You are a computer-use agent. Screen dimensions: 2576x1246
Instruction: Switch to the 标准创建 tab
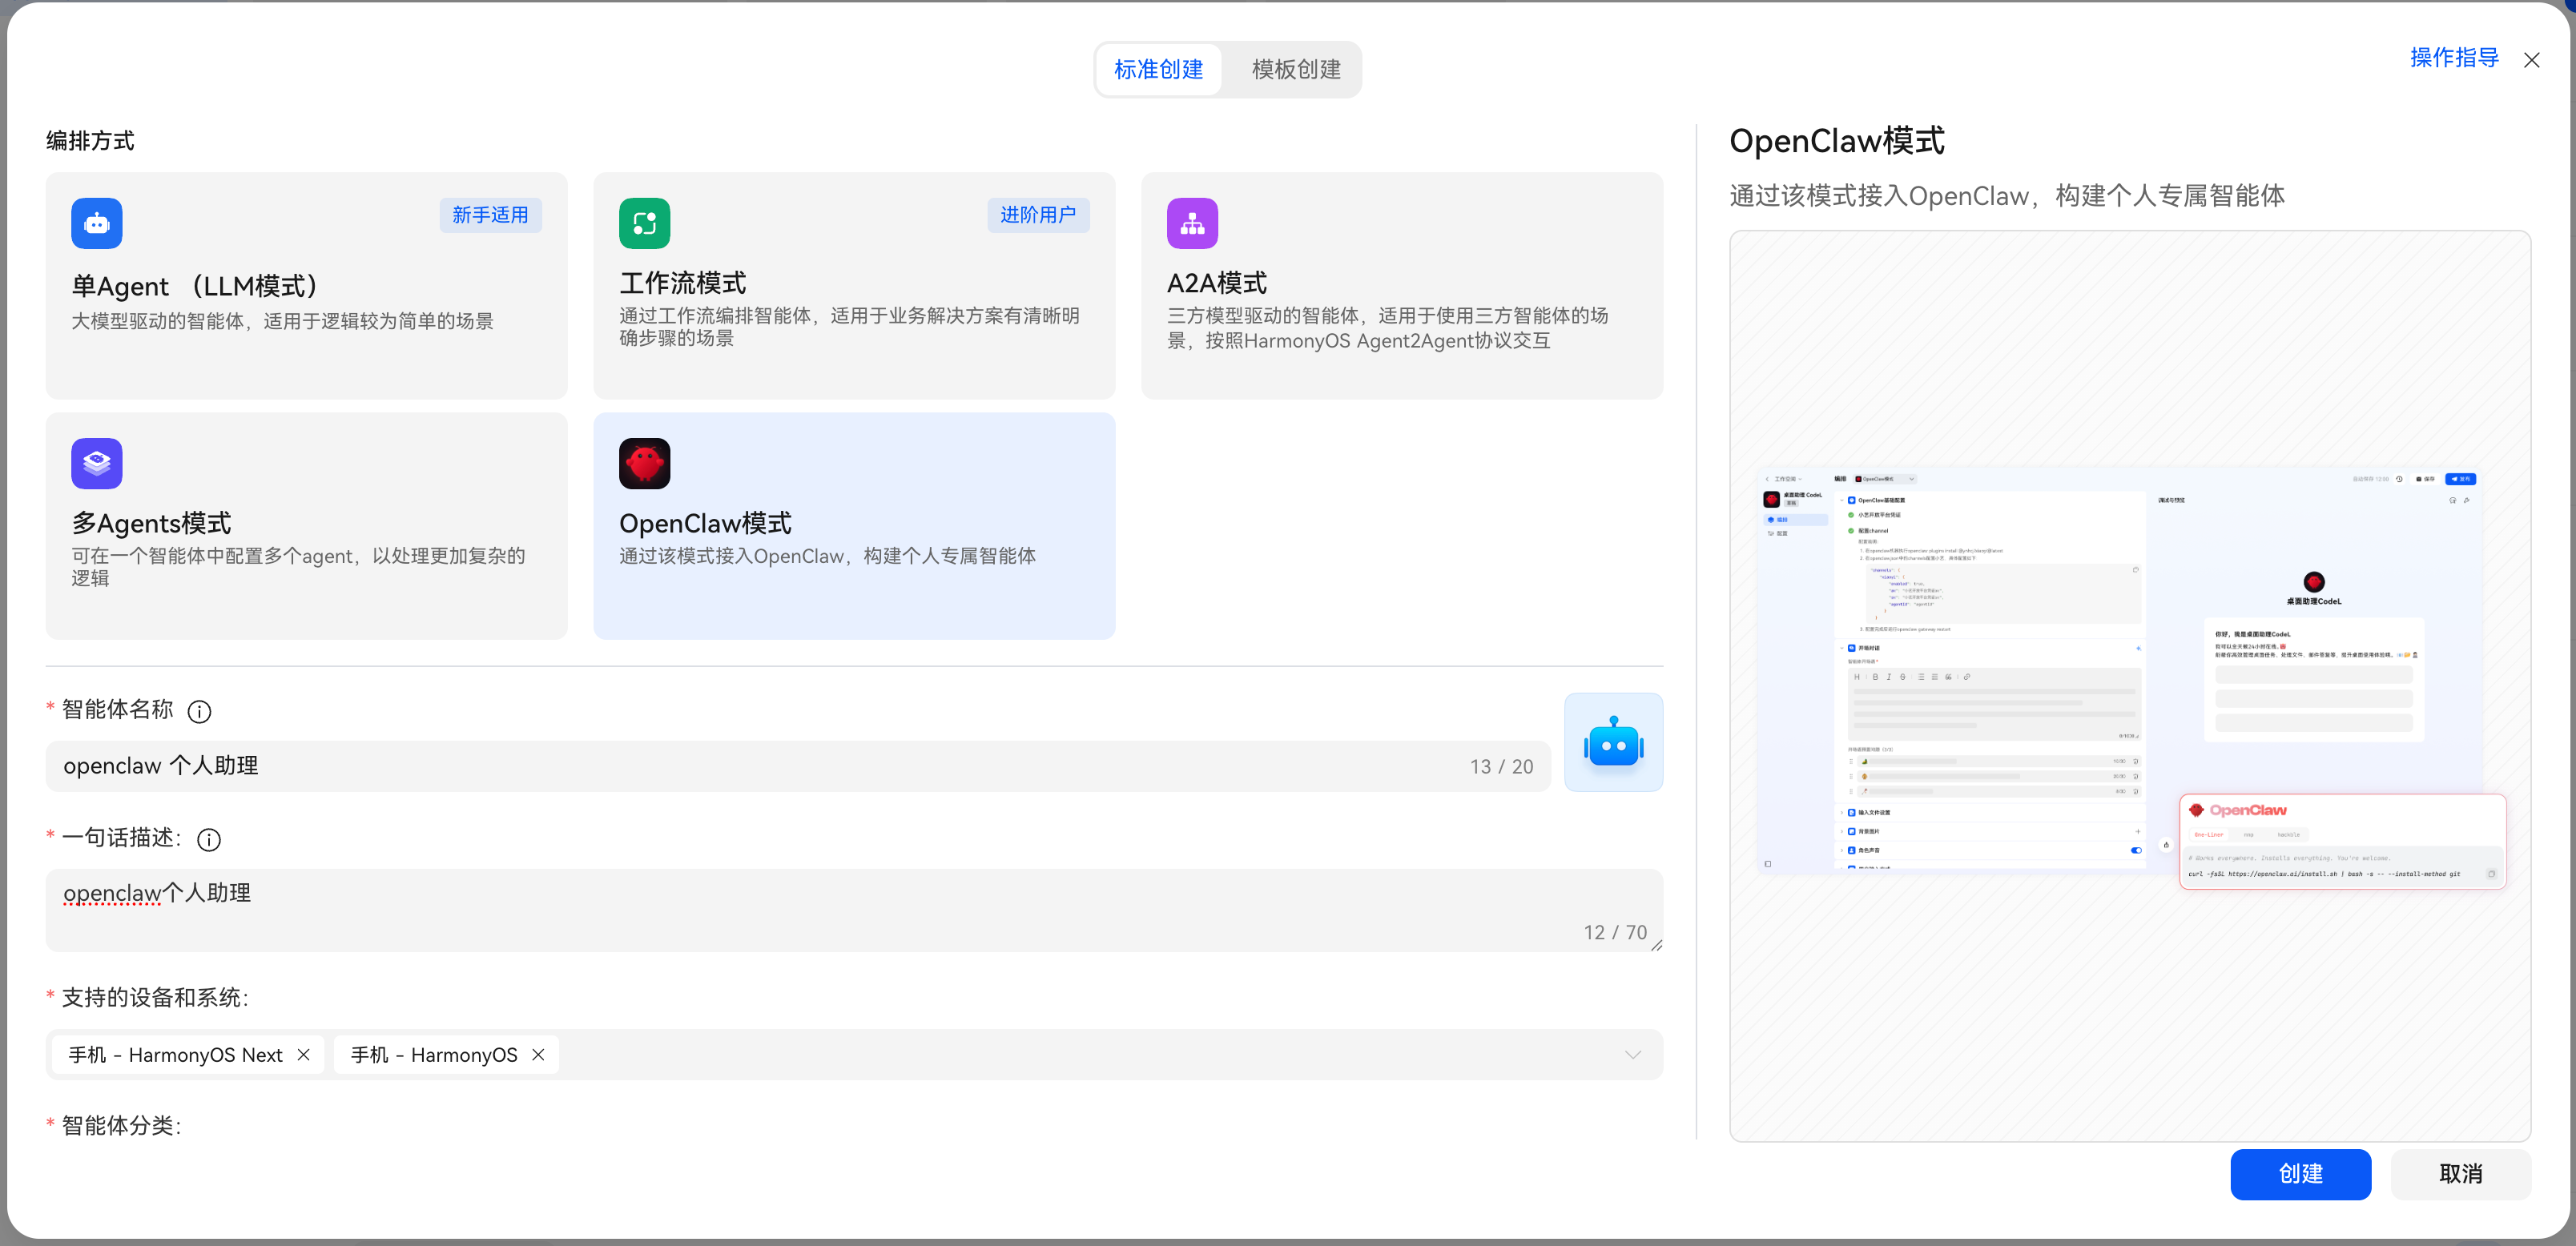click(1158, 69)
